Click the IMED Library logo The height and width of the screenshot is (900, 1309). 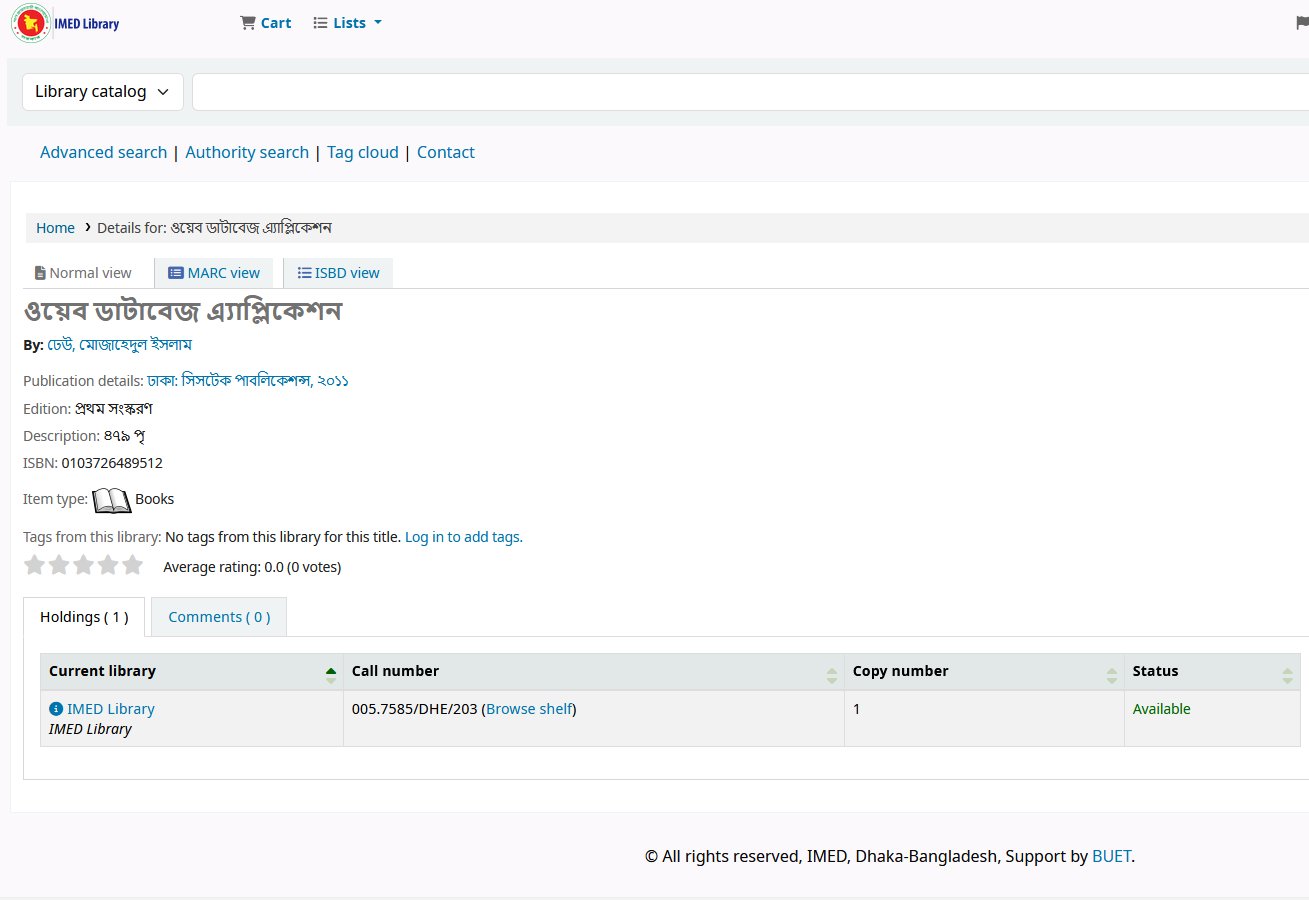65,23
